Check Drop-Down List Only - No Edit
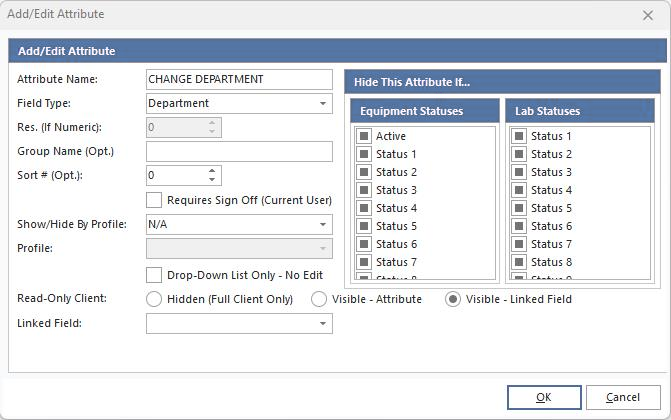Screen dimensions: 671x420 point(154,275)
